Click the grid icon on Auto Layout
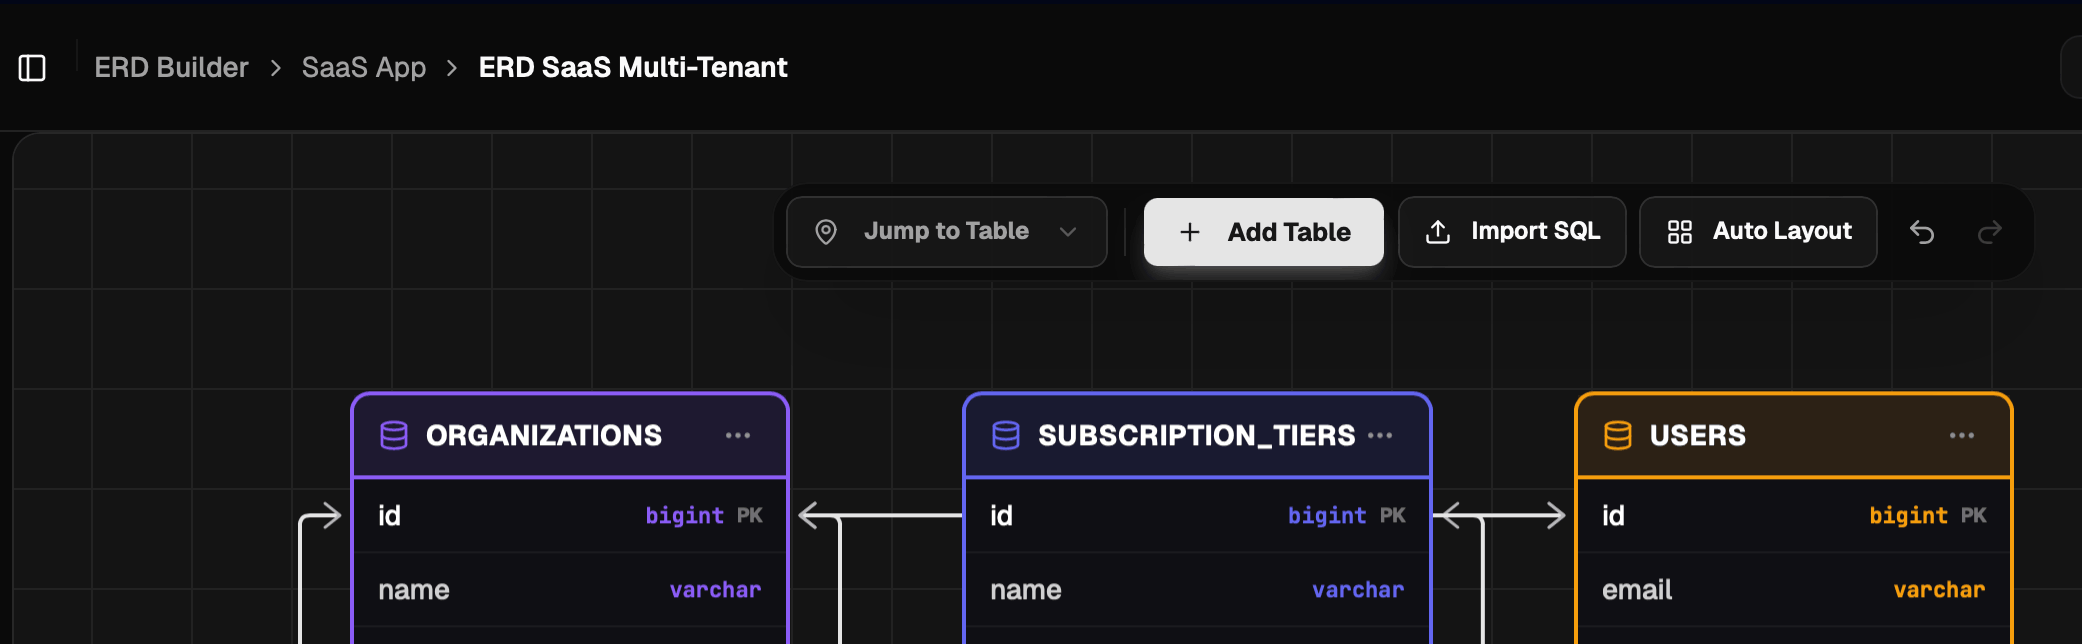This screenshot has height=644, width=2082. click(1680, 232)
